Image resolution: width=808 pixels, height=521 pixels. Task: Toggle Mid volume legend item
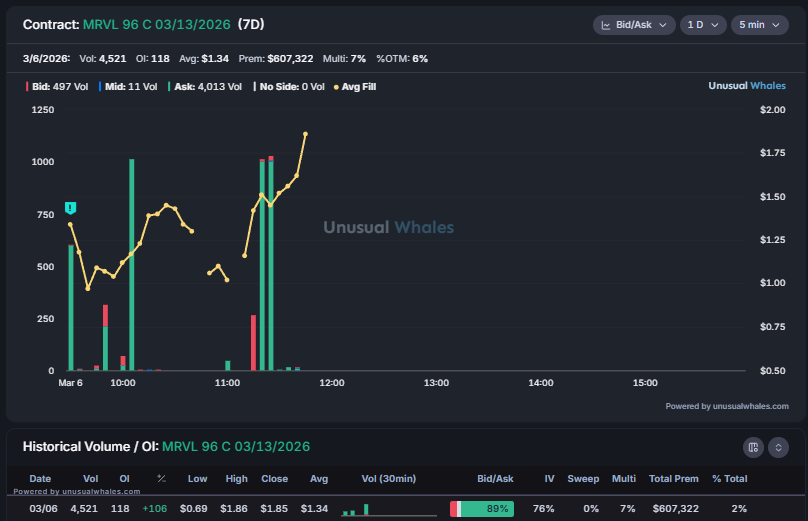pos(128,87)
